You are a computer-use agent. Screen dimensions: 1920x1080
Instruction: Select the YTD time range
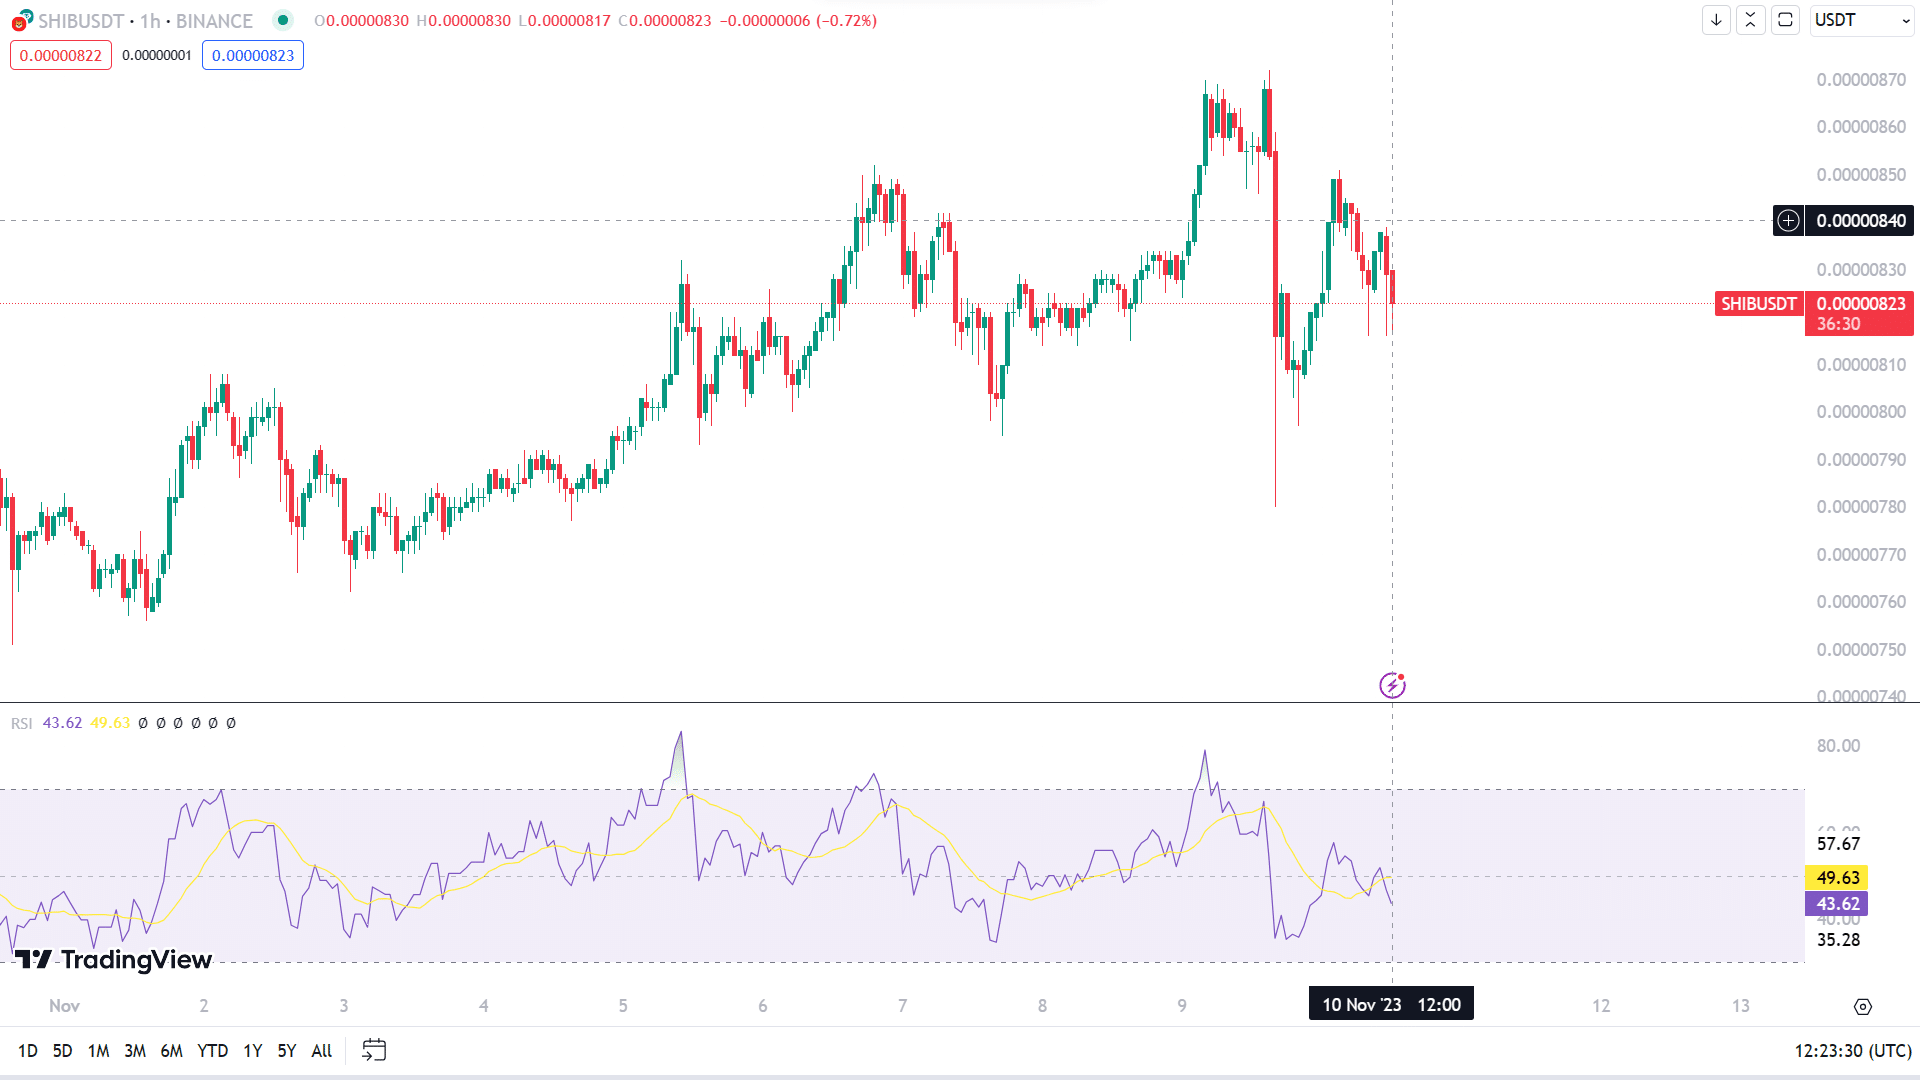213,1051
